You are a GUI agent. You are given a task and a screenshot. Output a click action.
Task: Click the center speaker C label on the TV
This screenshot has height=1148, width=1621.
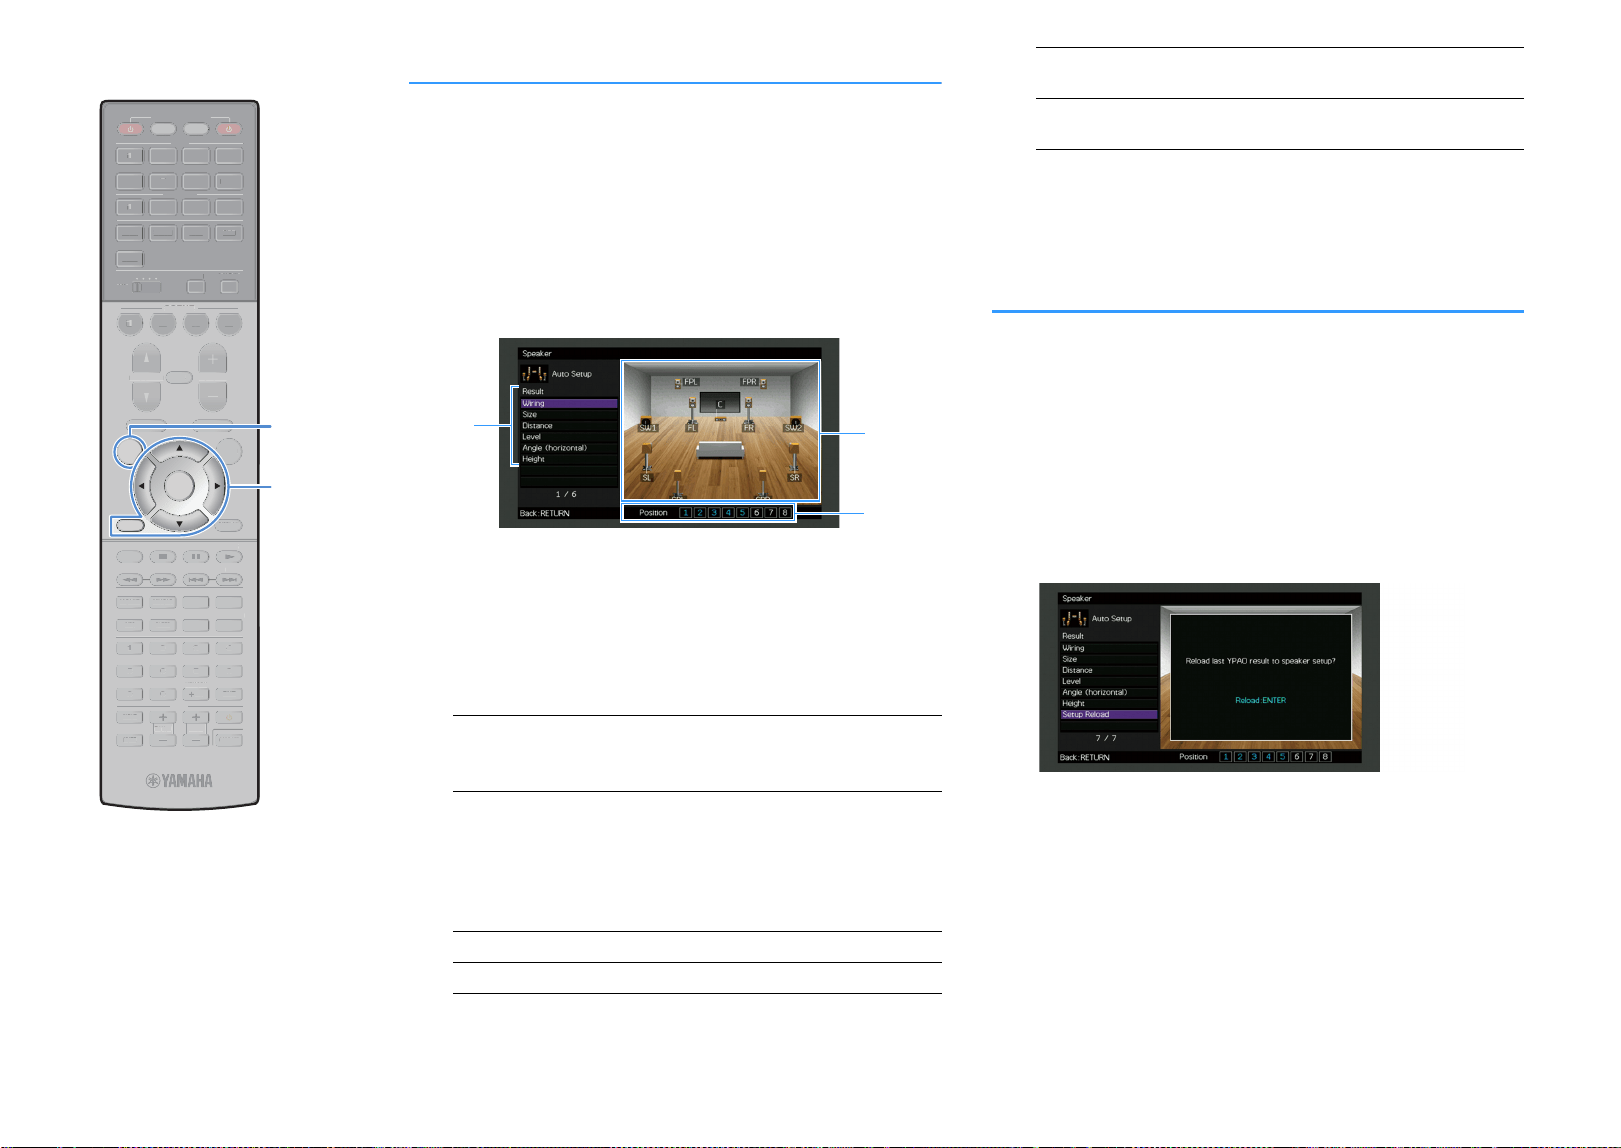(720, 404)
